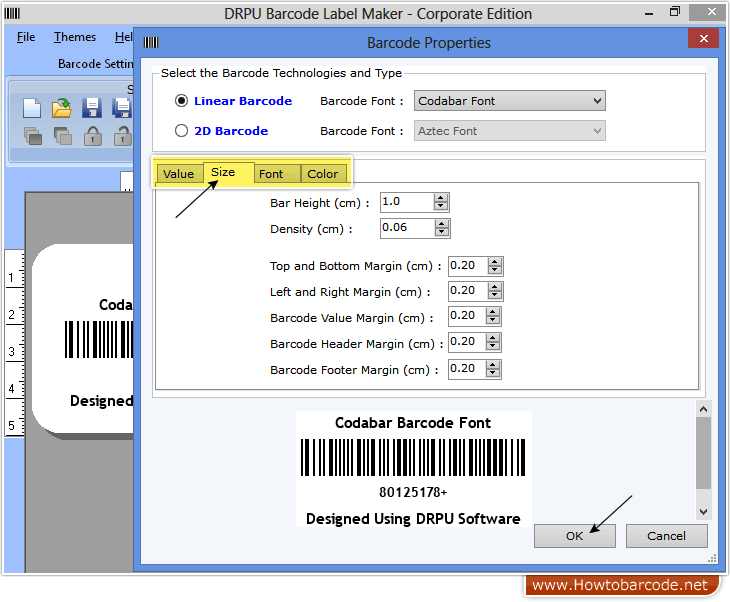Click the Bar Height value field
The image size is (730, 602).
[407, 202]
